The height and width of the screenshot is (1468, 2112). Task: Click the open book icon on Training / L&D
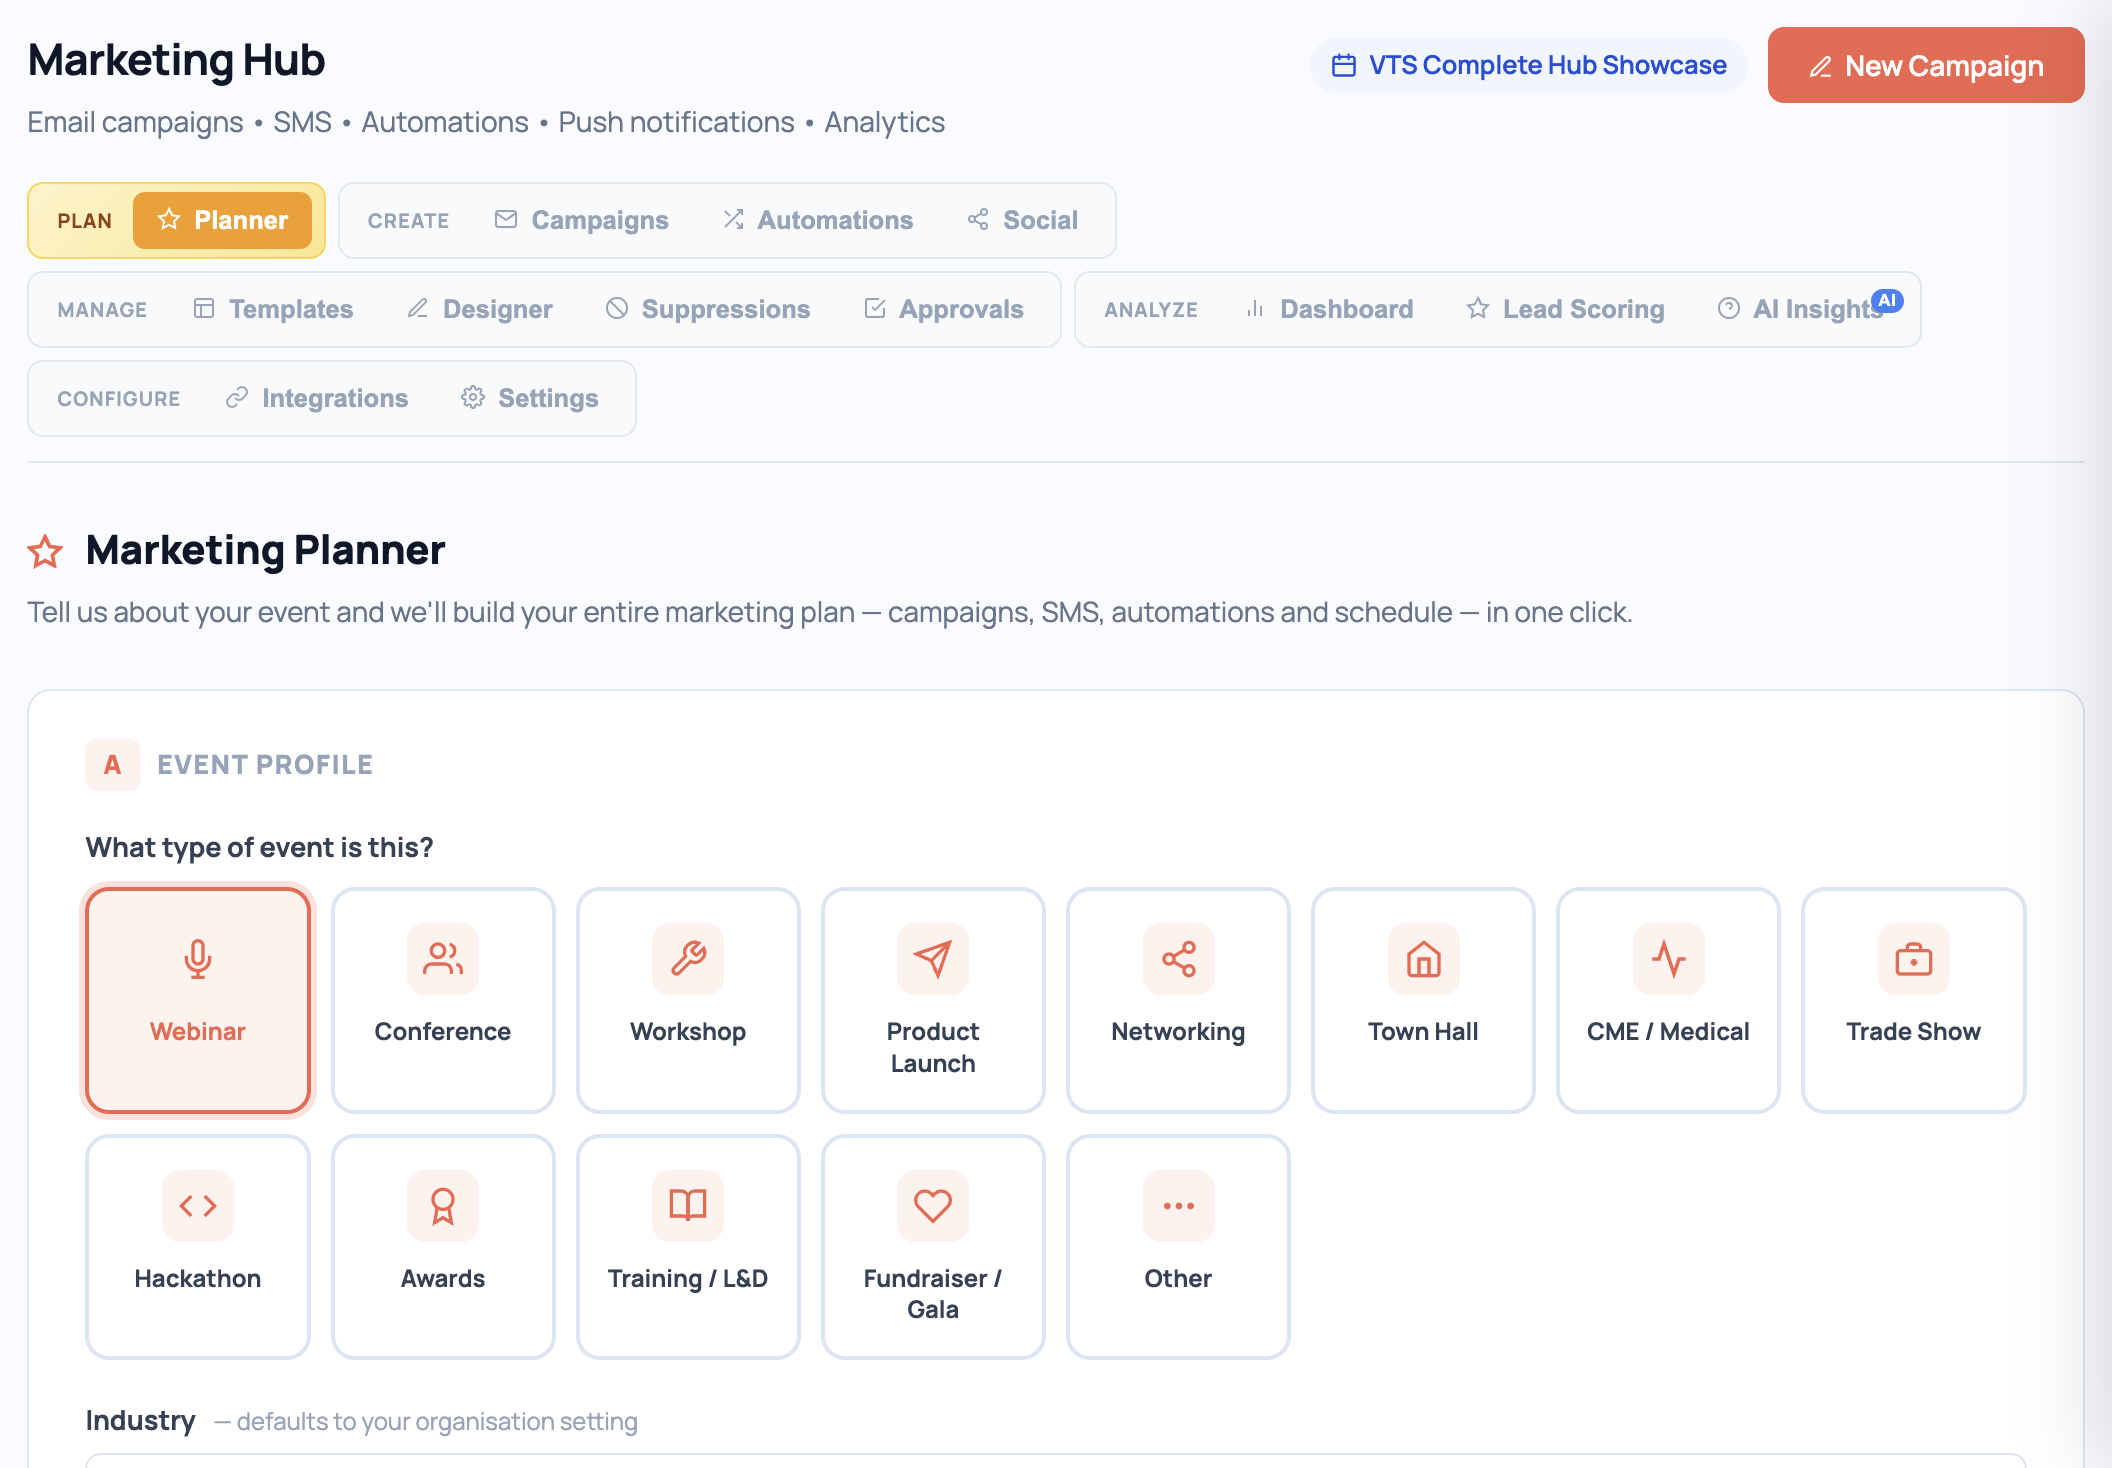coord(688,1206)
